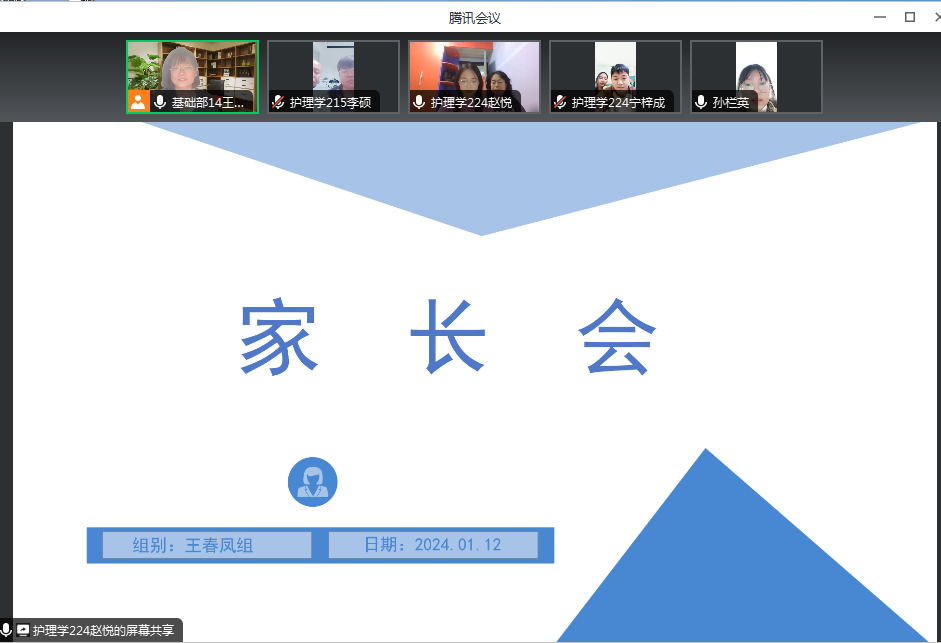Click the 护理学224赵悦的屏幕共享 label
Image resolution: width=941 pixels, height=643 pixels.
tap(103, 631)
